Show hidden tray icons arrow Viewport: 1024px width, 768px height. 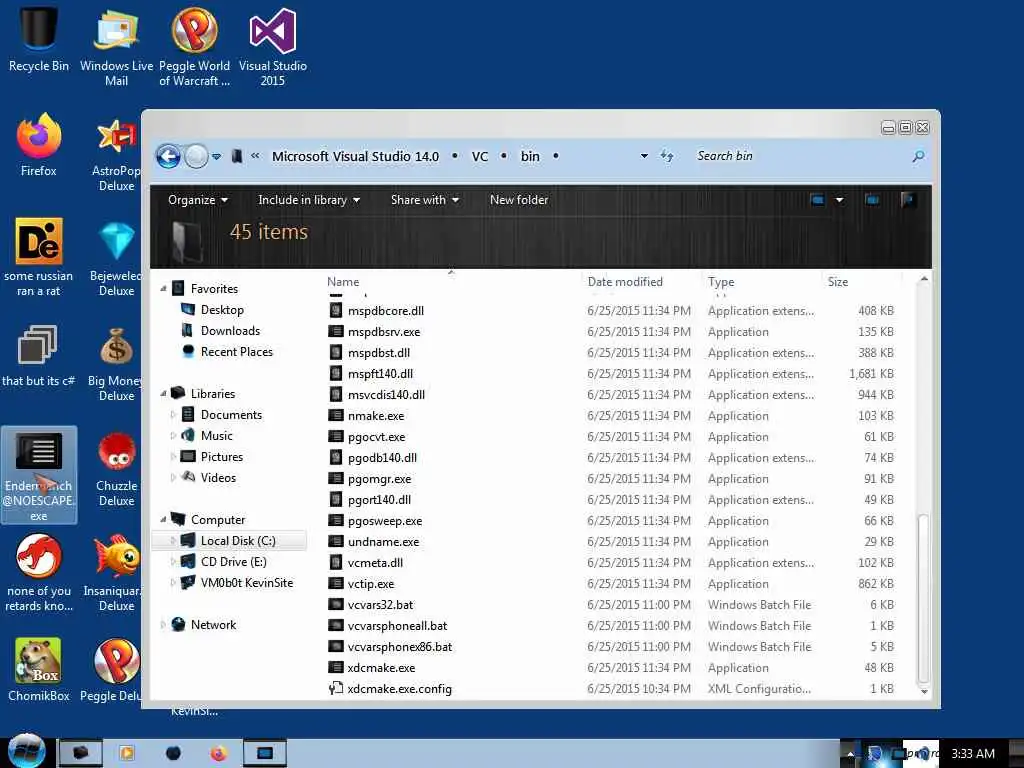[849, 754]
